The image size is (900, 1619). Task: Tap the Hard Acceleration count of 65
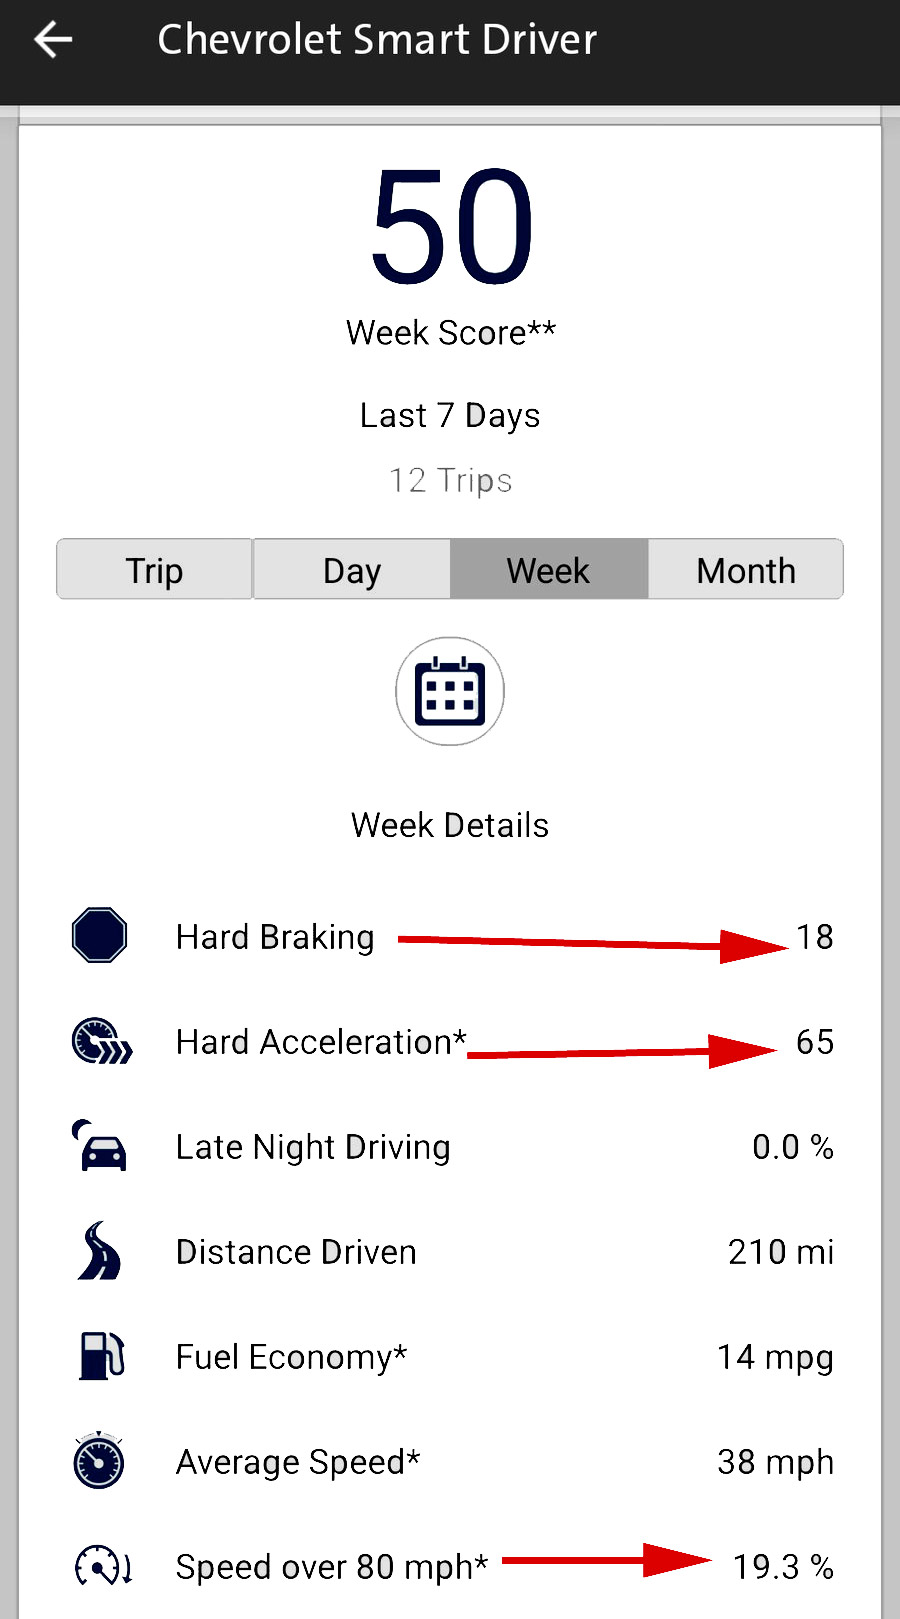point(814,1042)
